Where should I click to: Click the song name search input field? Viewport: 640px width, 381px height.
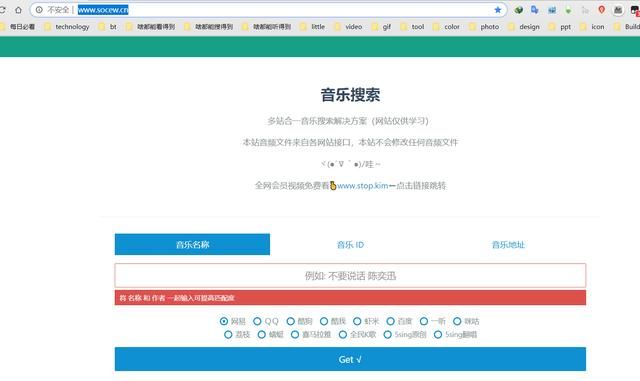coord(350,276)
